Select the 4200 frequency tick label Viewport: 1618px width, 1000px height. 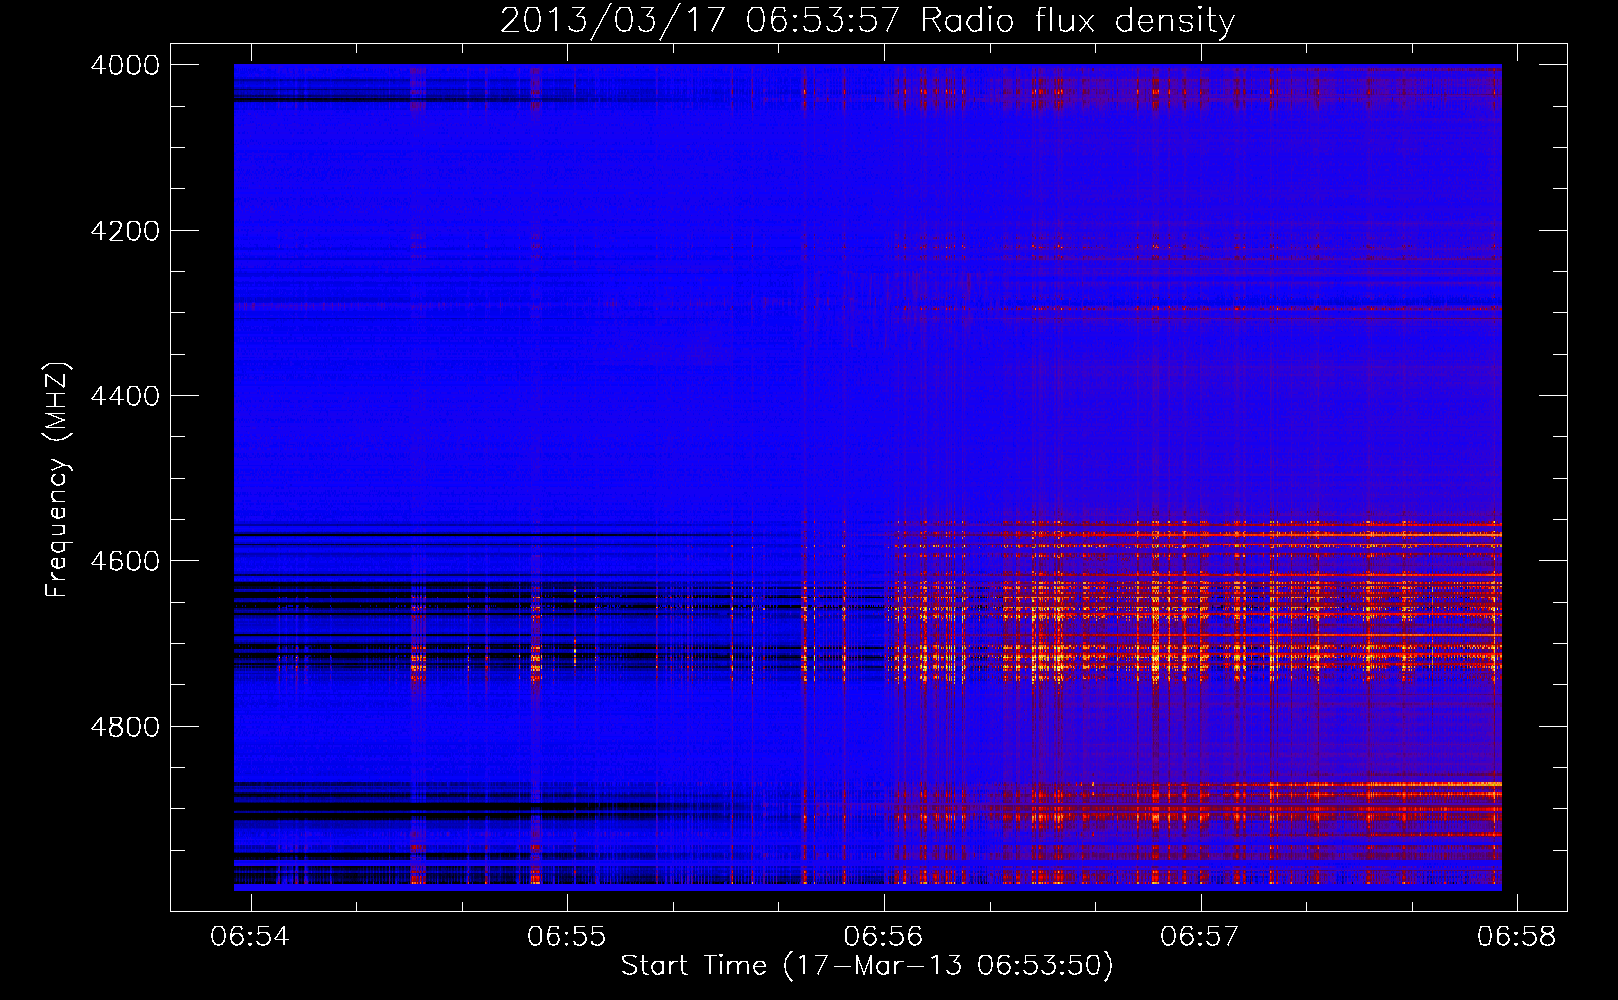click(125, 231)
